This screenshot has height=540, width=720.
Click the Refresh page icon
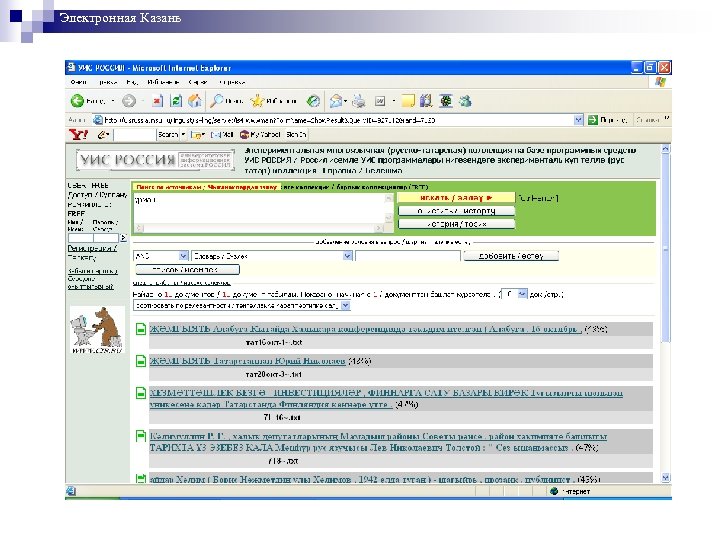pos(176,101)
